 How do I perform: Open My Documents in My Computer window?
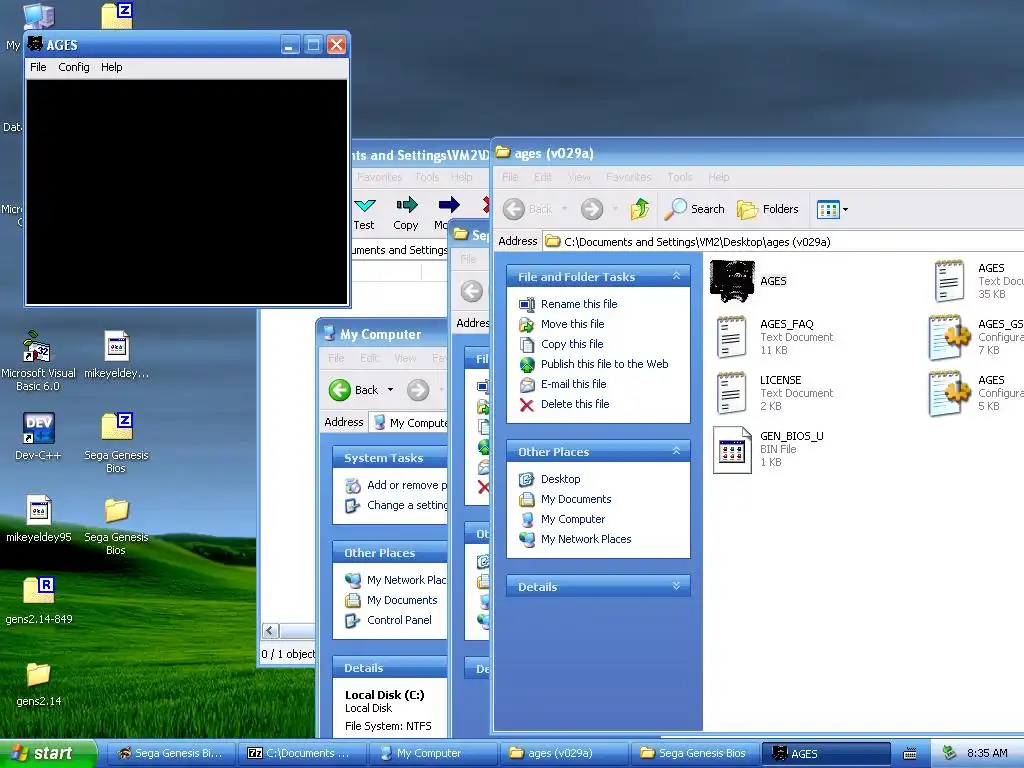click(402, 600)
